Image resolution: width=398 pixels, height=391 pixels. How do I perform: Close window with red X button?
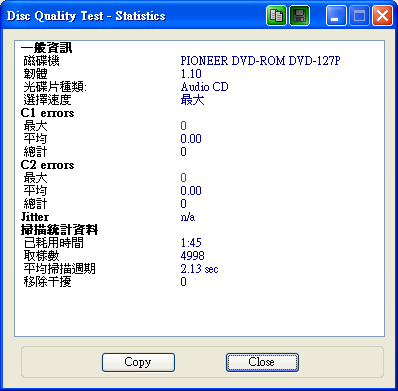tap(382, 16)
